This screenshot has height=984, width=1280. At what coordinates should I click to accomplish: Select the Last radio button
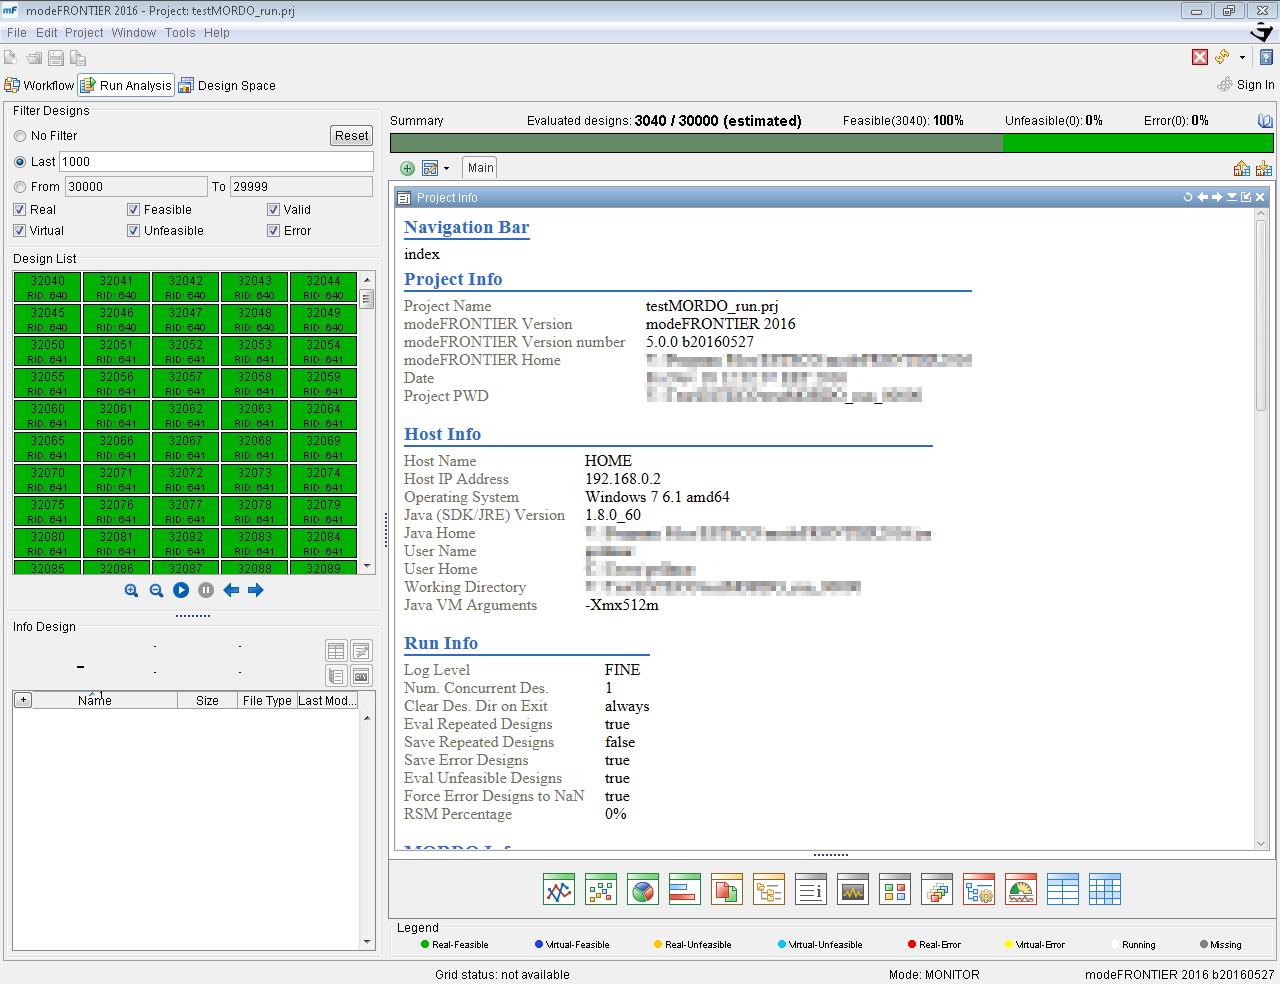click(x=20, y=162)
